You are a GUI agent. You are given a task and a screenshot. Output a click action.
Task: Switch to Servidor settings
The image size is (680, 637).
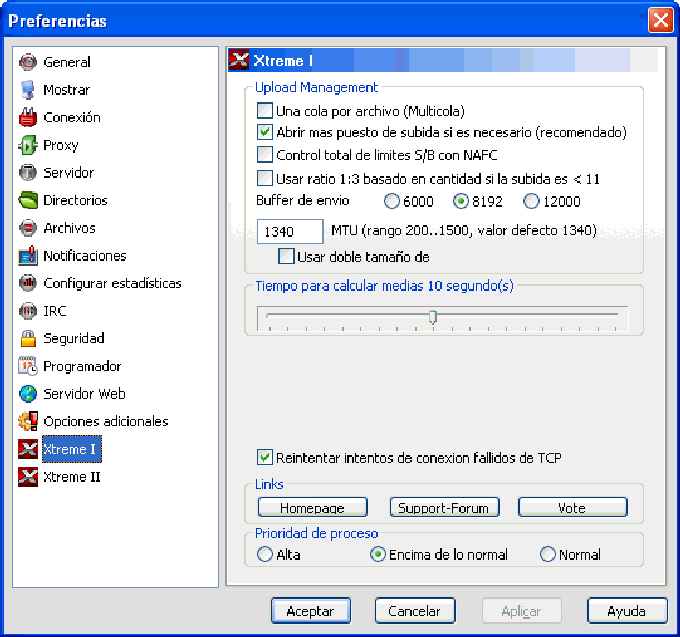click(x=69, y=173)
